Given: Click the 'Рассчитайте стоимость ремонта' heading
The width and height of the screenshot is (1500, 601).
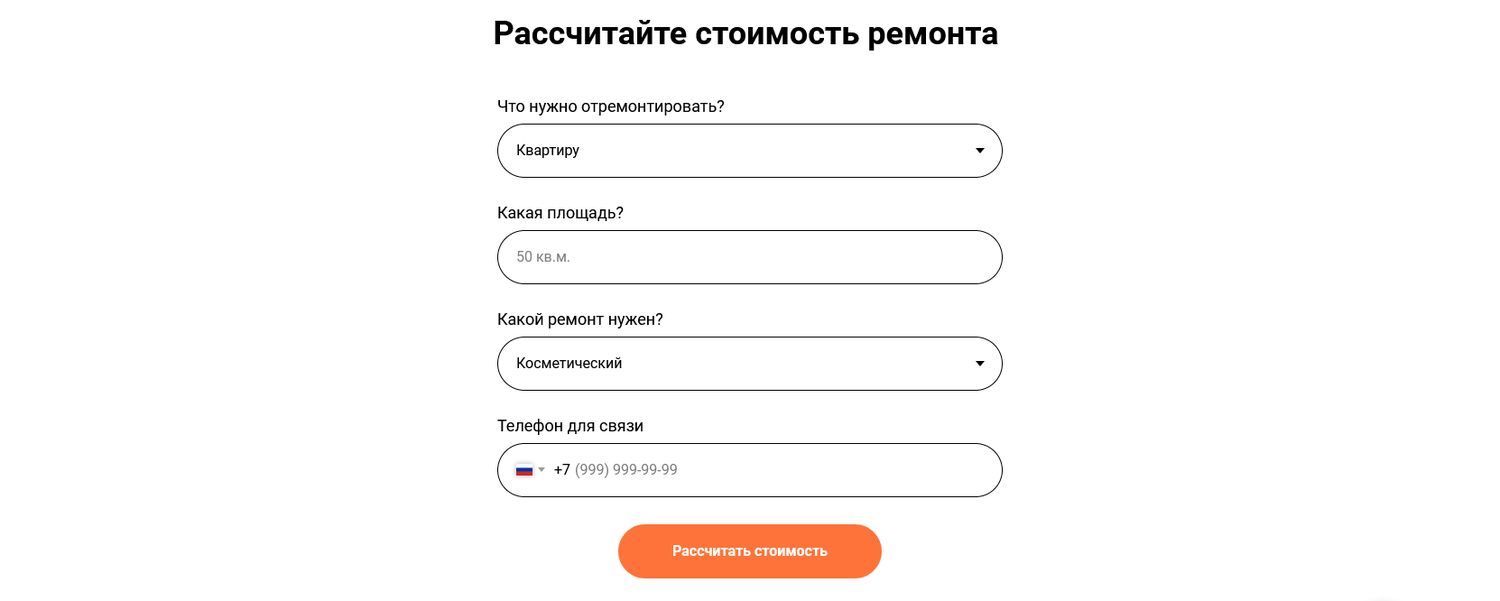Looking at the screenshot, I should tap(745, 33).
